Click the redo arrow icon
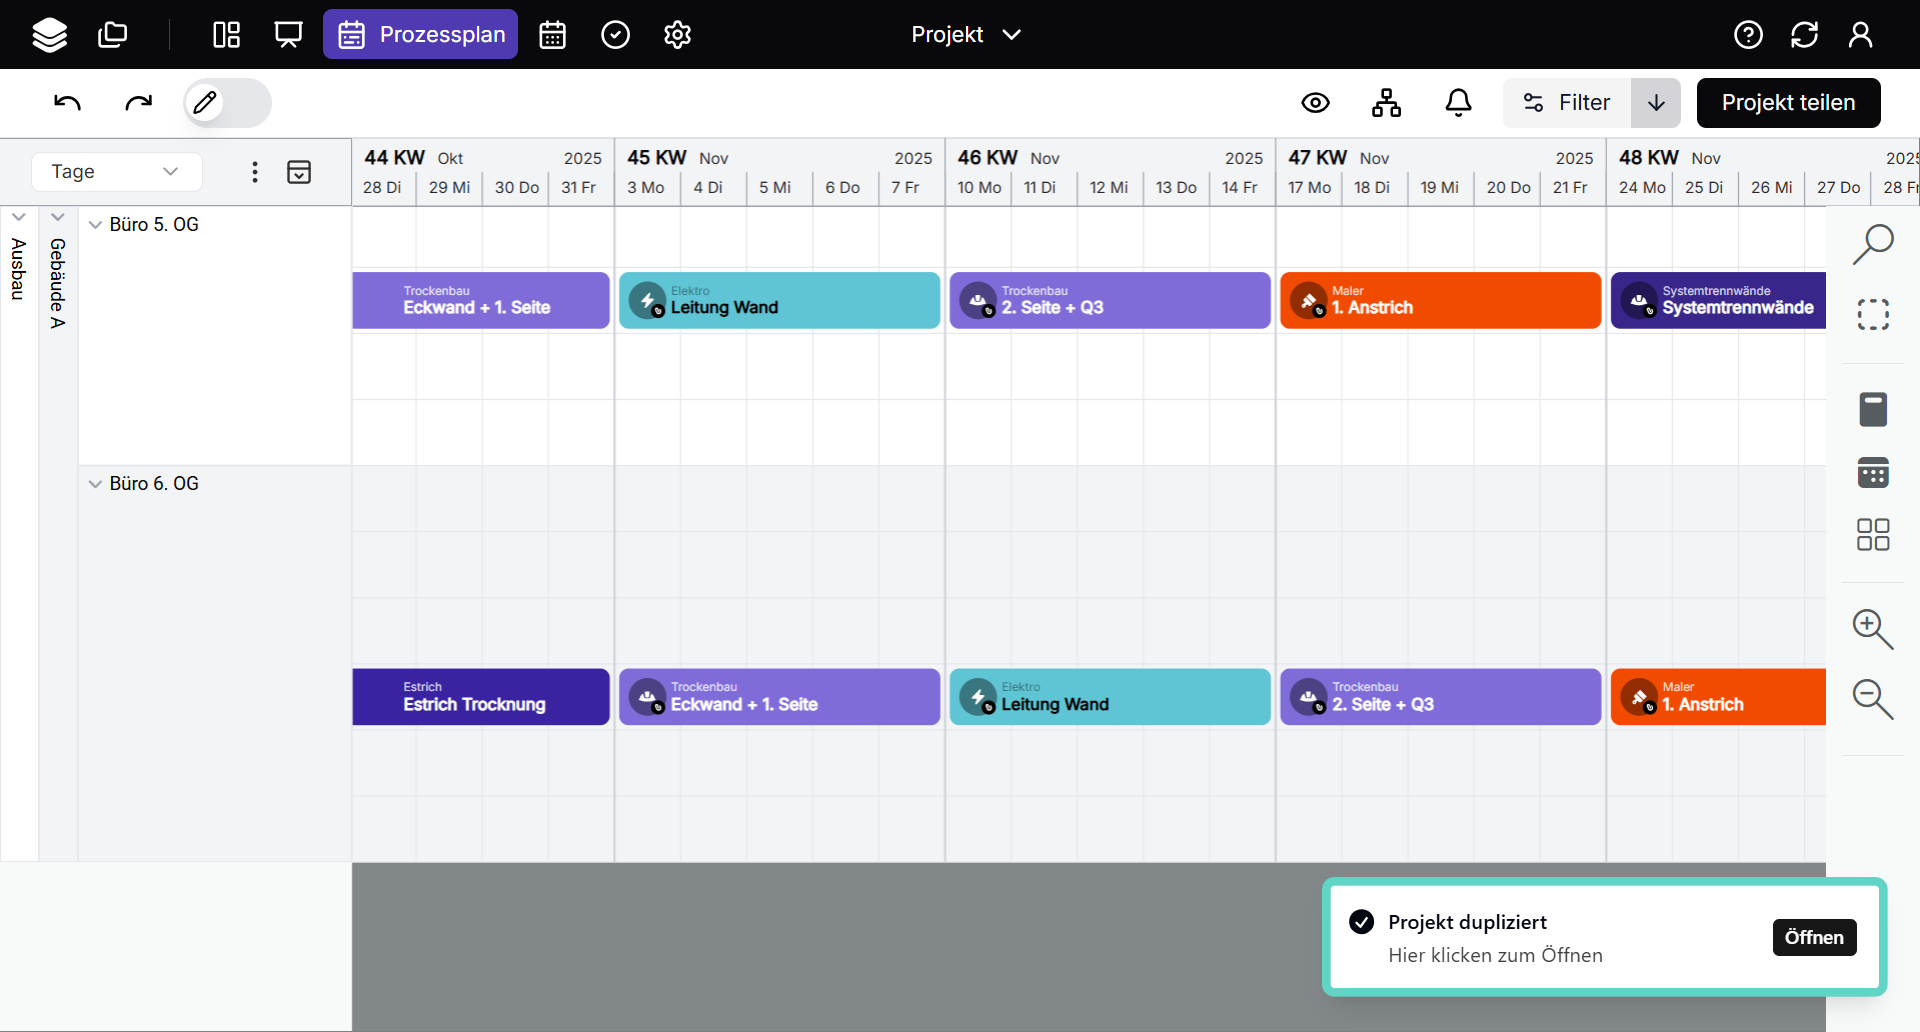The image size is (1920, 1032). pos(138,103)
